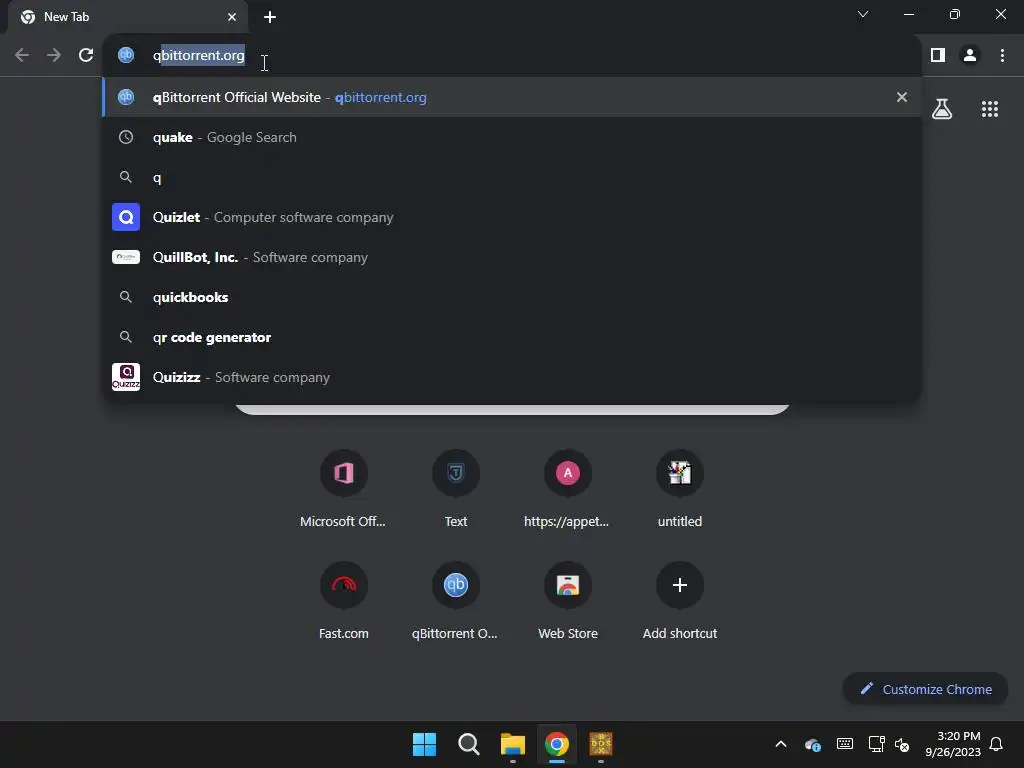The image size is (1024, 768).
Task: Open a new tab with plus button
Action: pyautogui.click(x=270, y=17)
